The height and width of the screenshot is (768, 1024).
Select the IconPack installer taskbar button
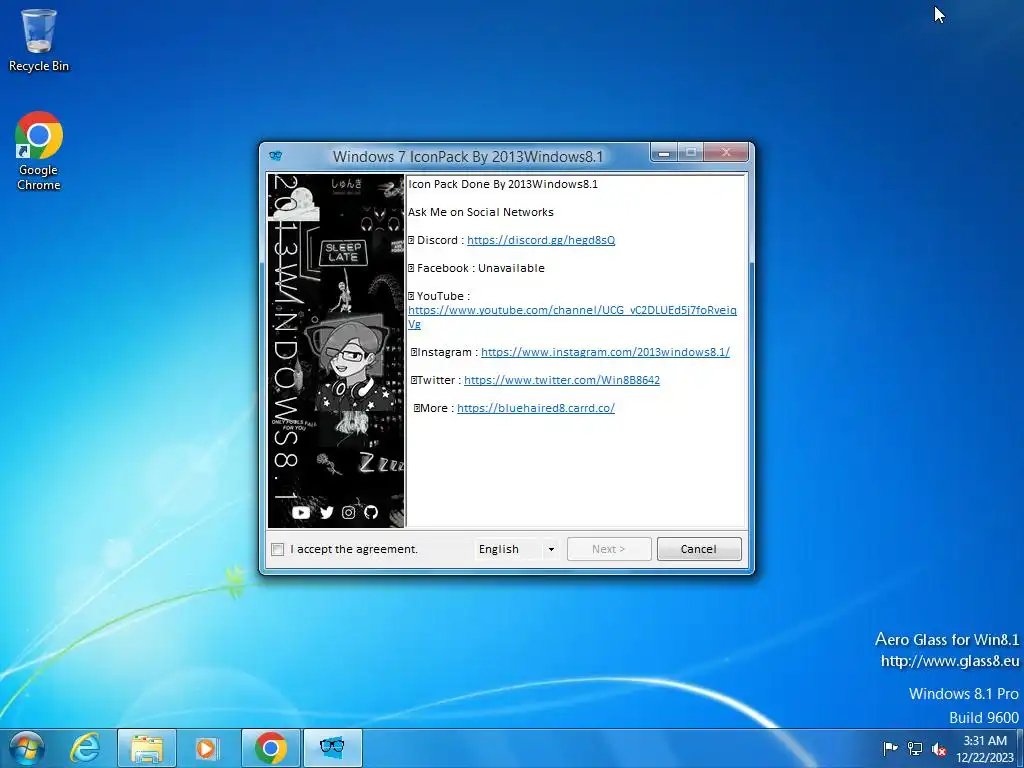pyautogui.click(x=332, y=748)
